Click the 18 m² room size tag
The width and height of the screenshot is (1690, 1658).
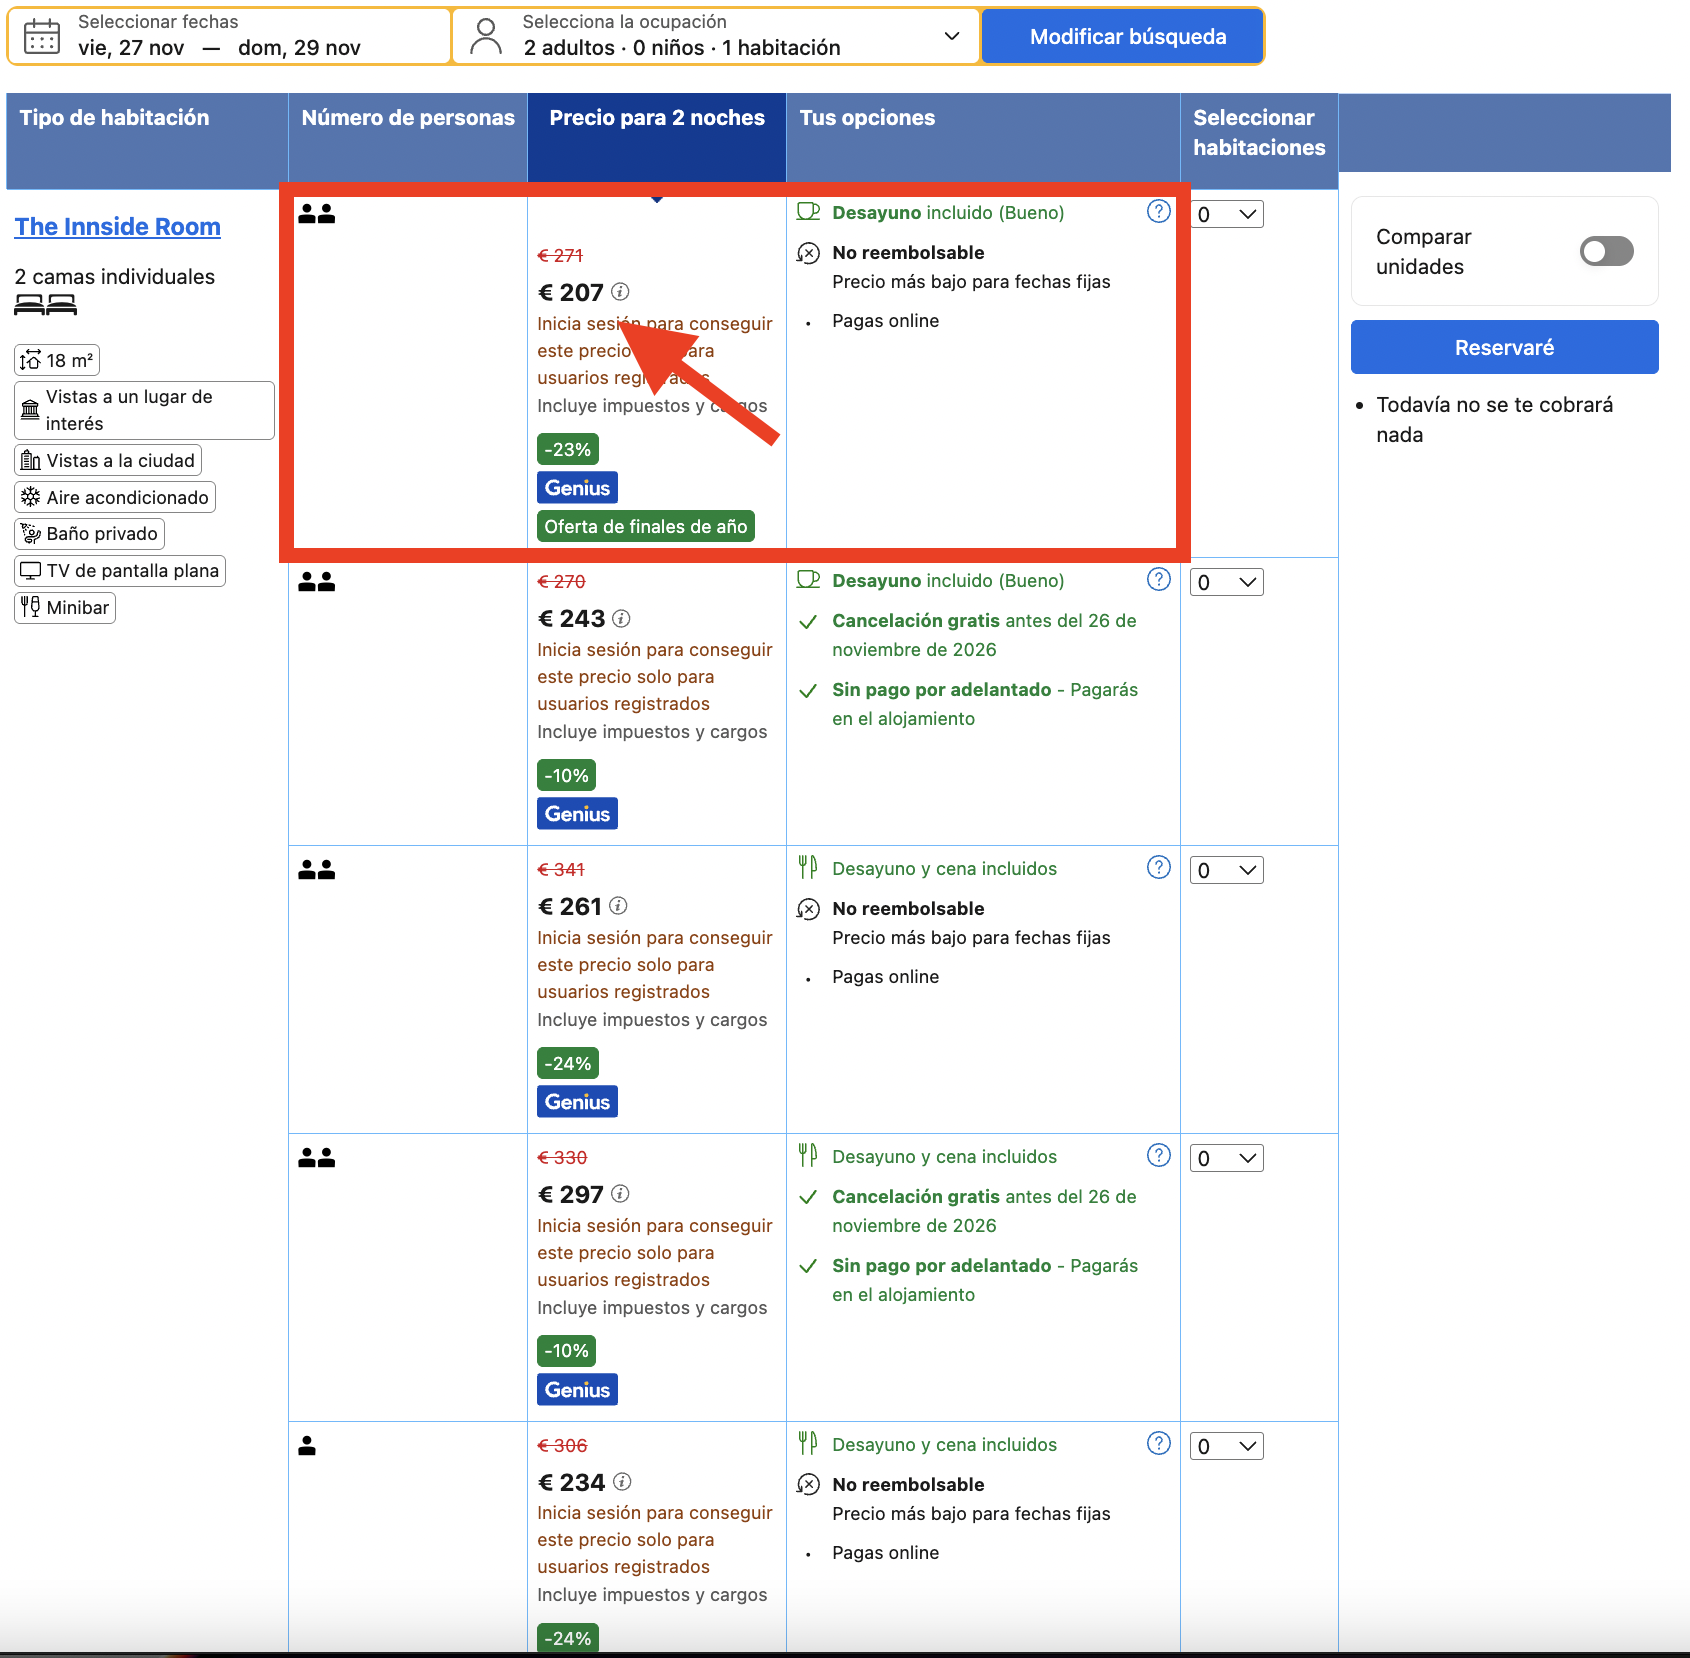(x=57, y=360)
